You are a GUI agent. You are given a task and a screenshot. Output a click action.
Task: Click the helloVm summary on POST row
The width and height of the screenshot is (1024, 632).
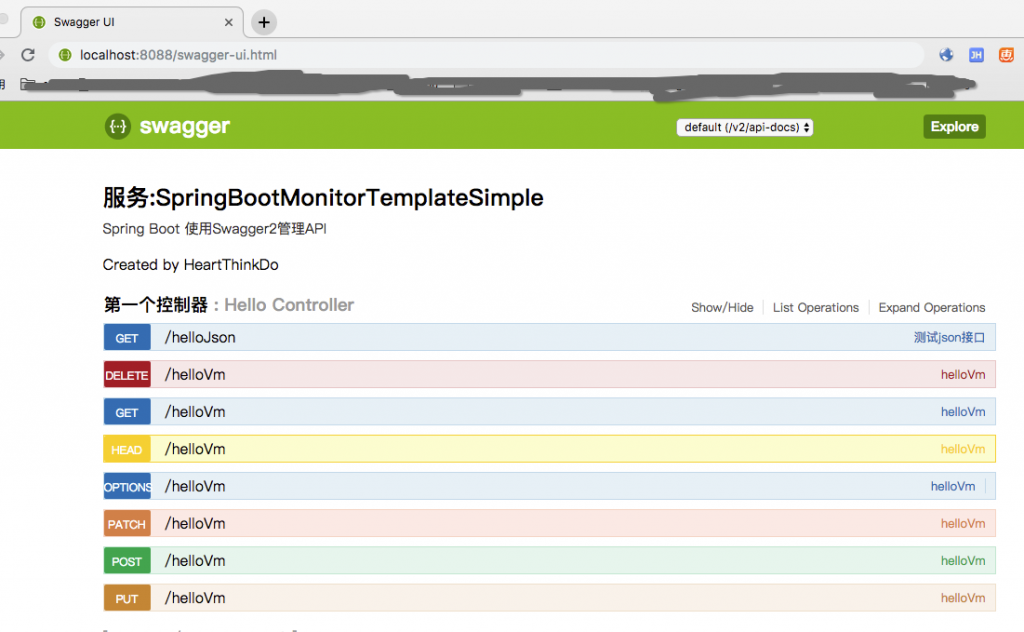pyautogui.click(x=963, y=561)
